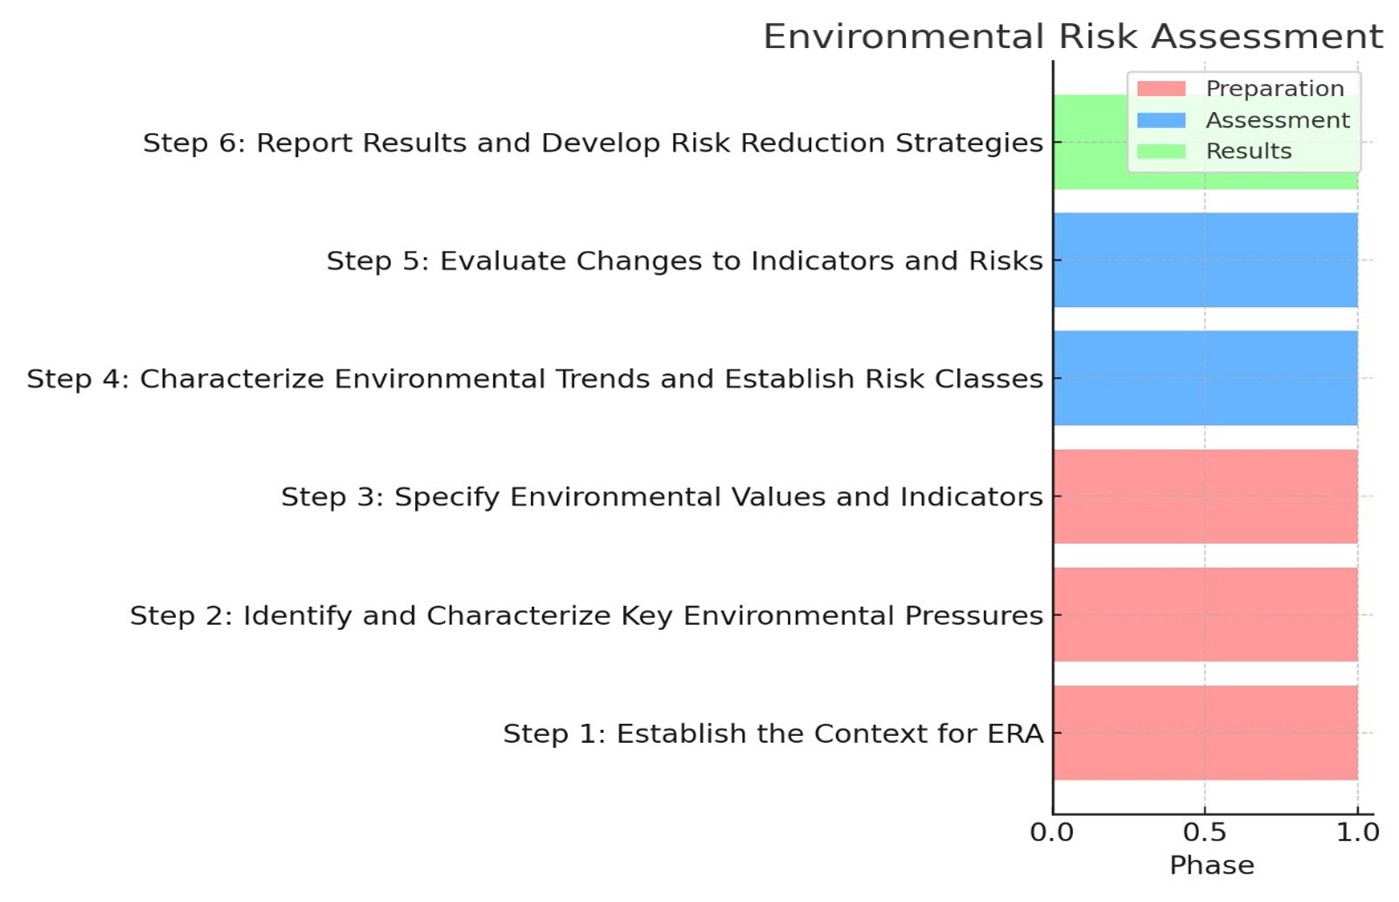1399x902 pixels.
Task: Select the Preparation legend label text
Action: (x=1274, y=89)
